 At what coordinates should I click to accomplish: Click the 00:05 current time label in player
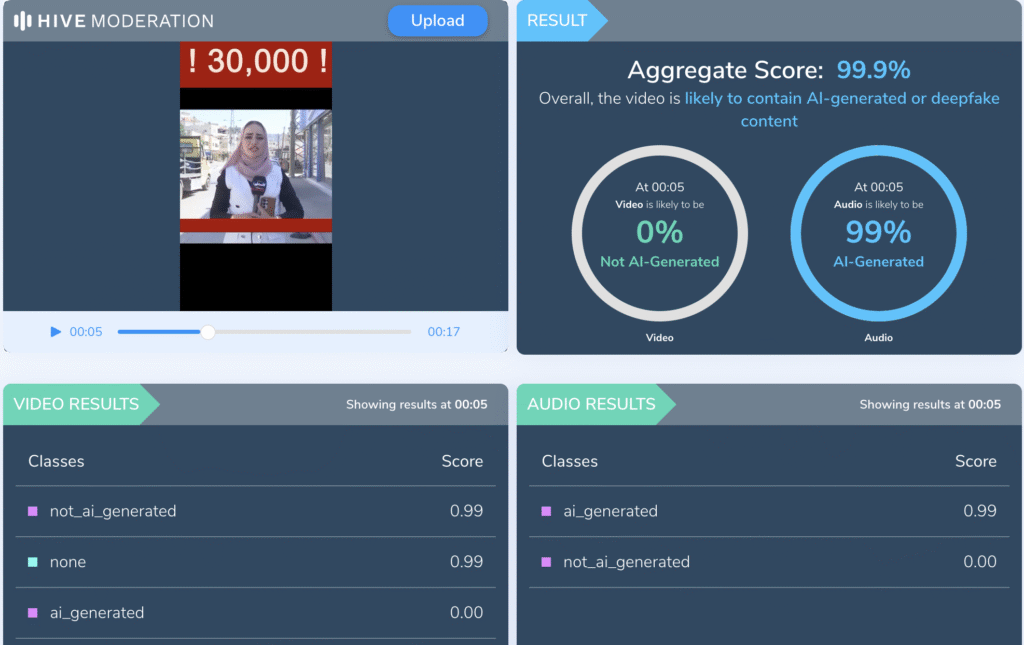point(85,332)
